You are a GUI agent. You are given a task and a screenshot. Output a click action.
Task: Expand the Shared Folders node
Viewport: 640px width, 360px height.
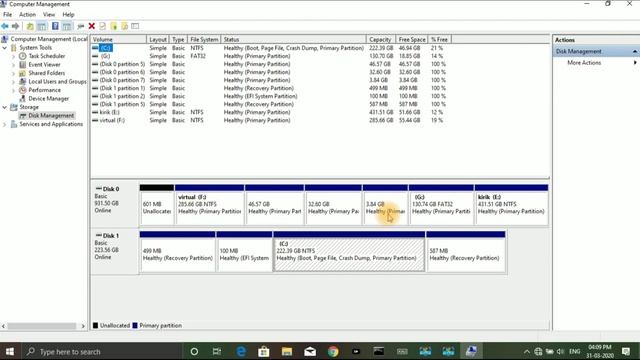[x=13, y=73]
